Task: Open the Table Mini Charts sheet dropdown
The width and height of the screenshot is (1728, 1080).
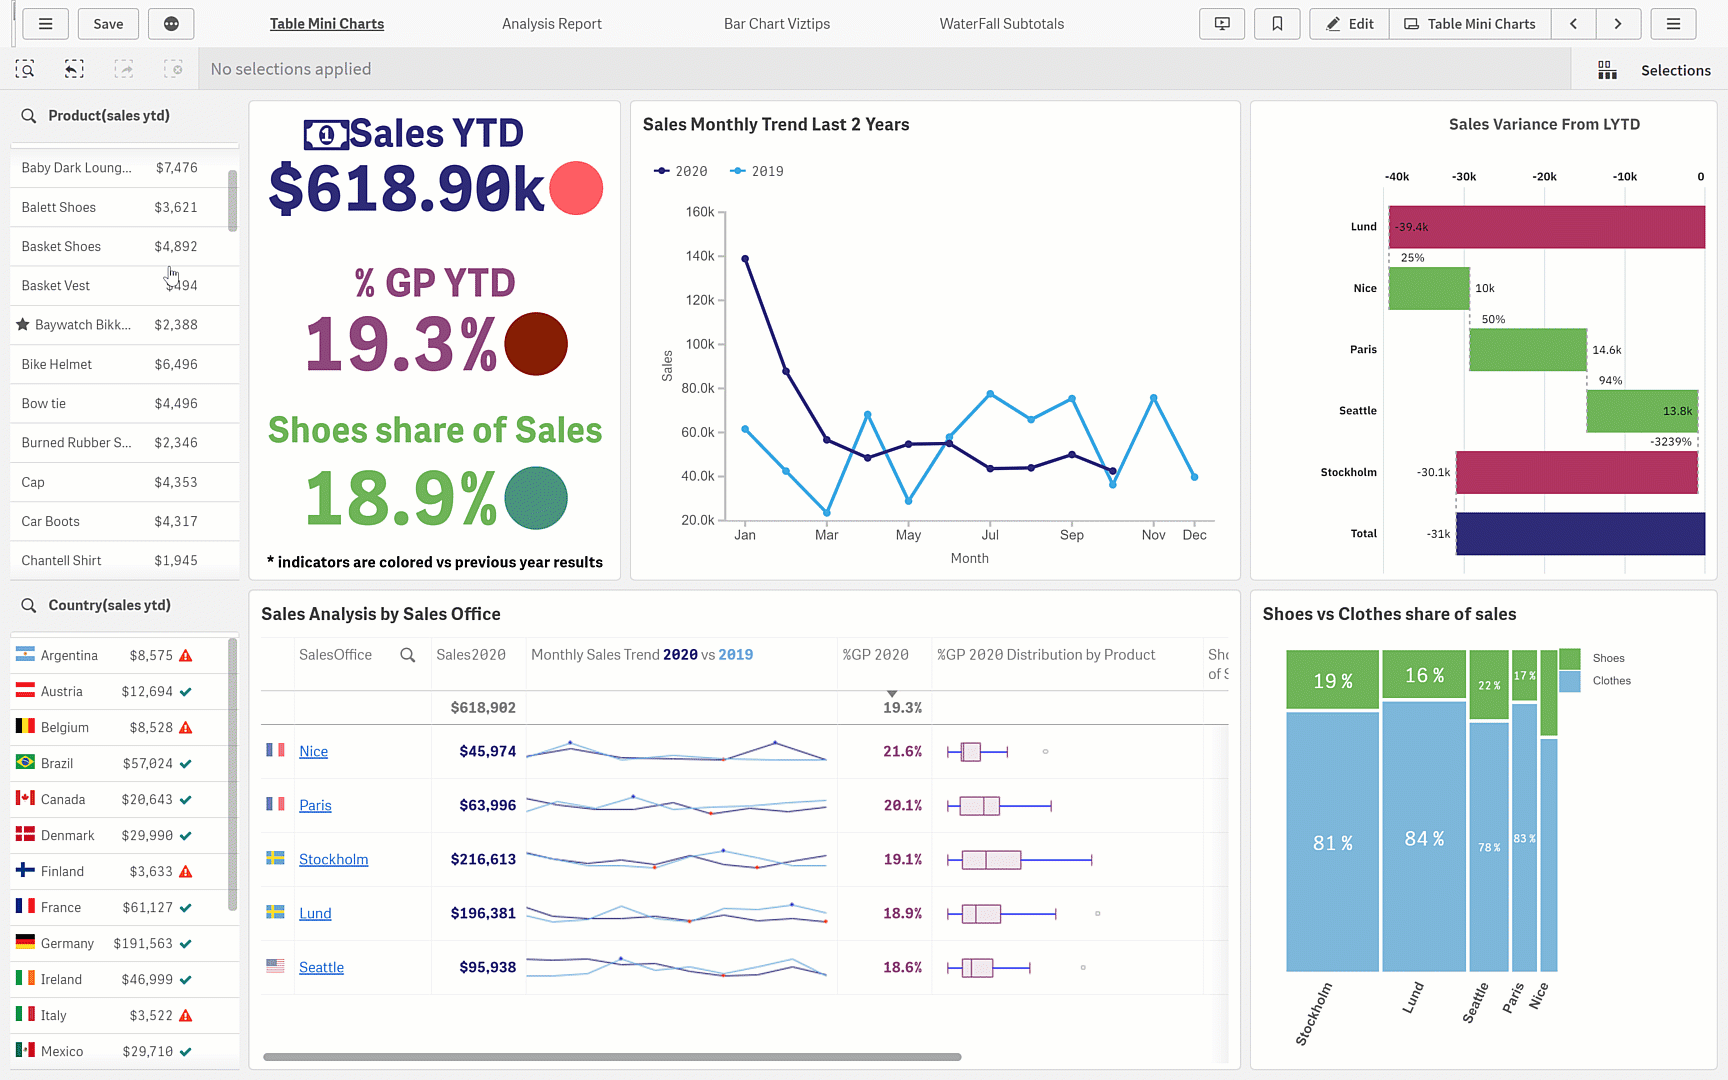Action: tap(1470, 24)
